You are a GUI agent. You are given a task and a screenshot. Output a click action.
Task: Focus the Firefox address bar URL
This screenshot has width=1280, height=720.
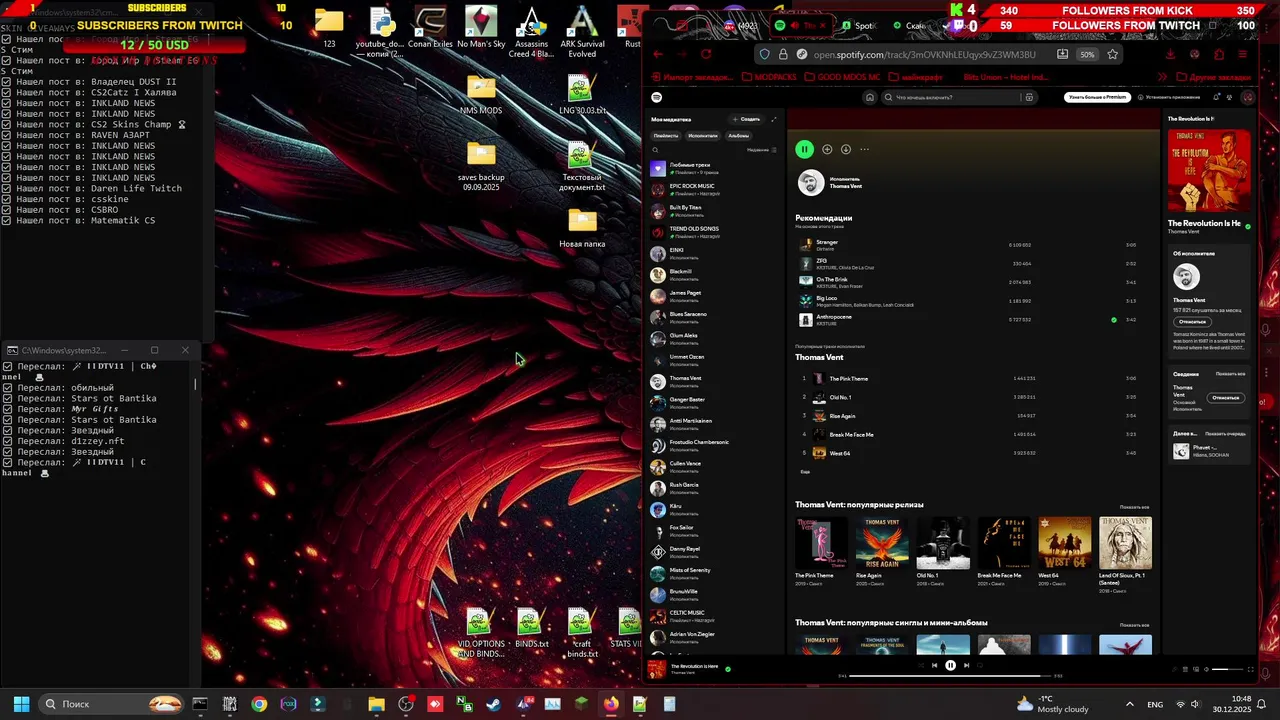pyautogui.click(x=924, y=54)
